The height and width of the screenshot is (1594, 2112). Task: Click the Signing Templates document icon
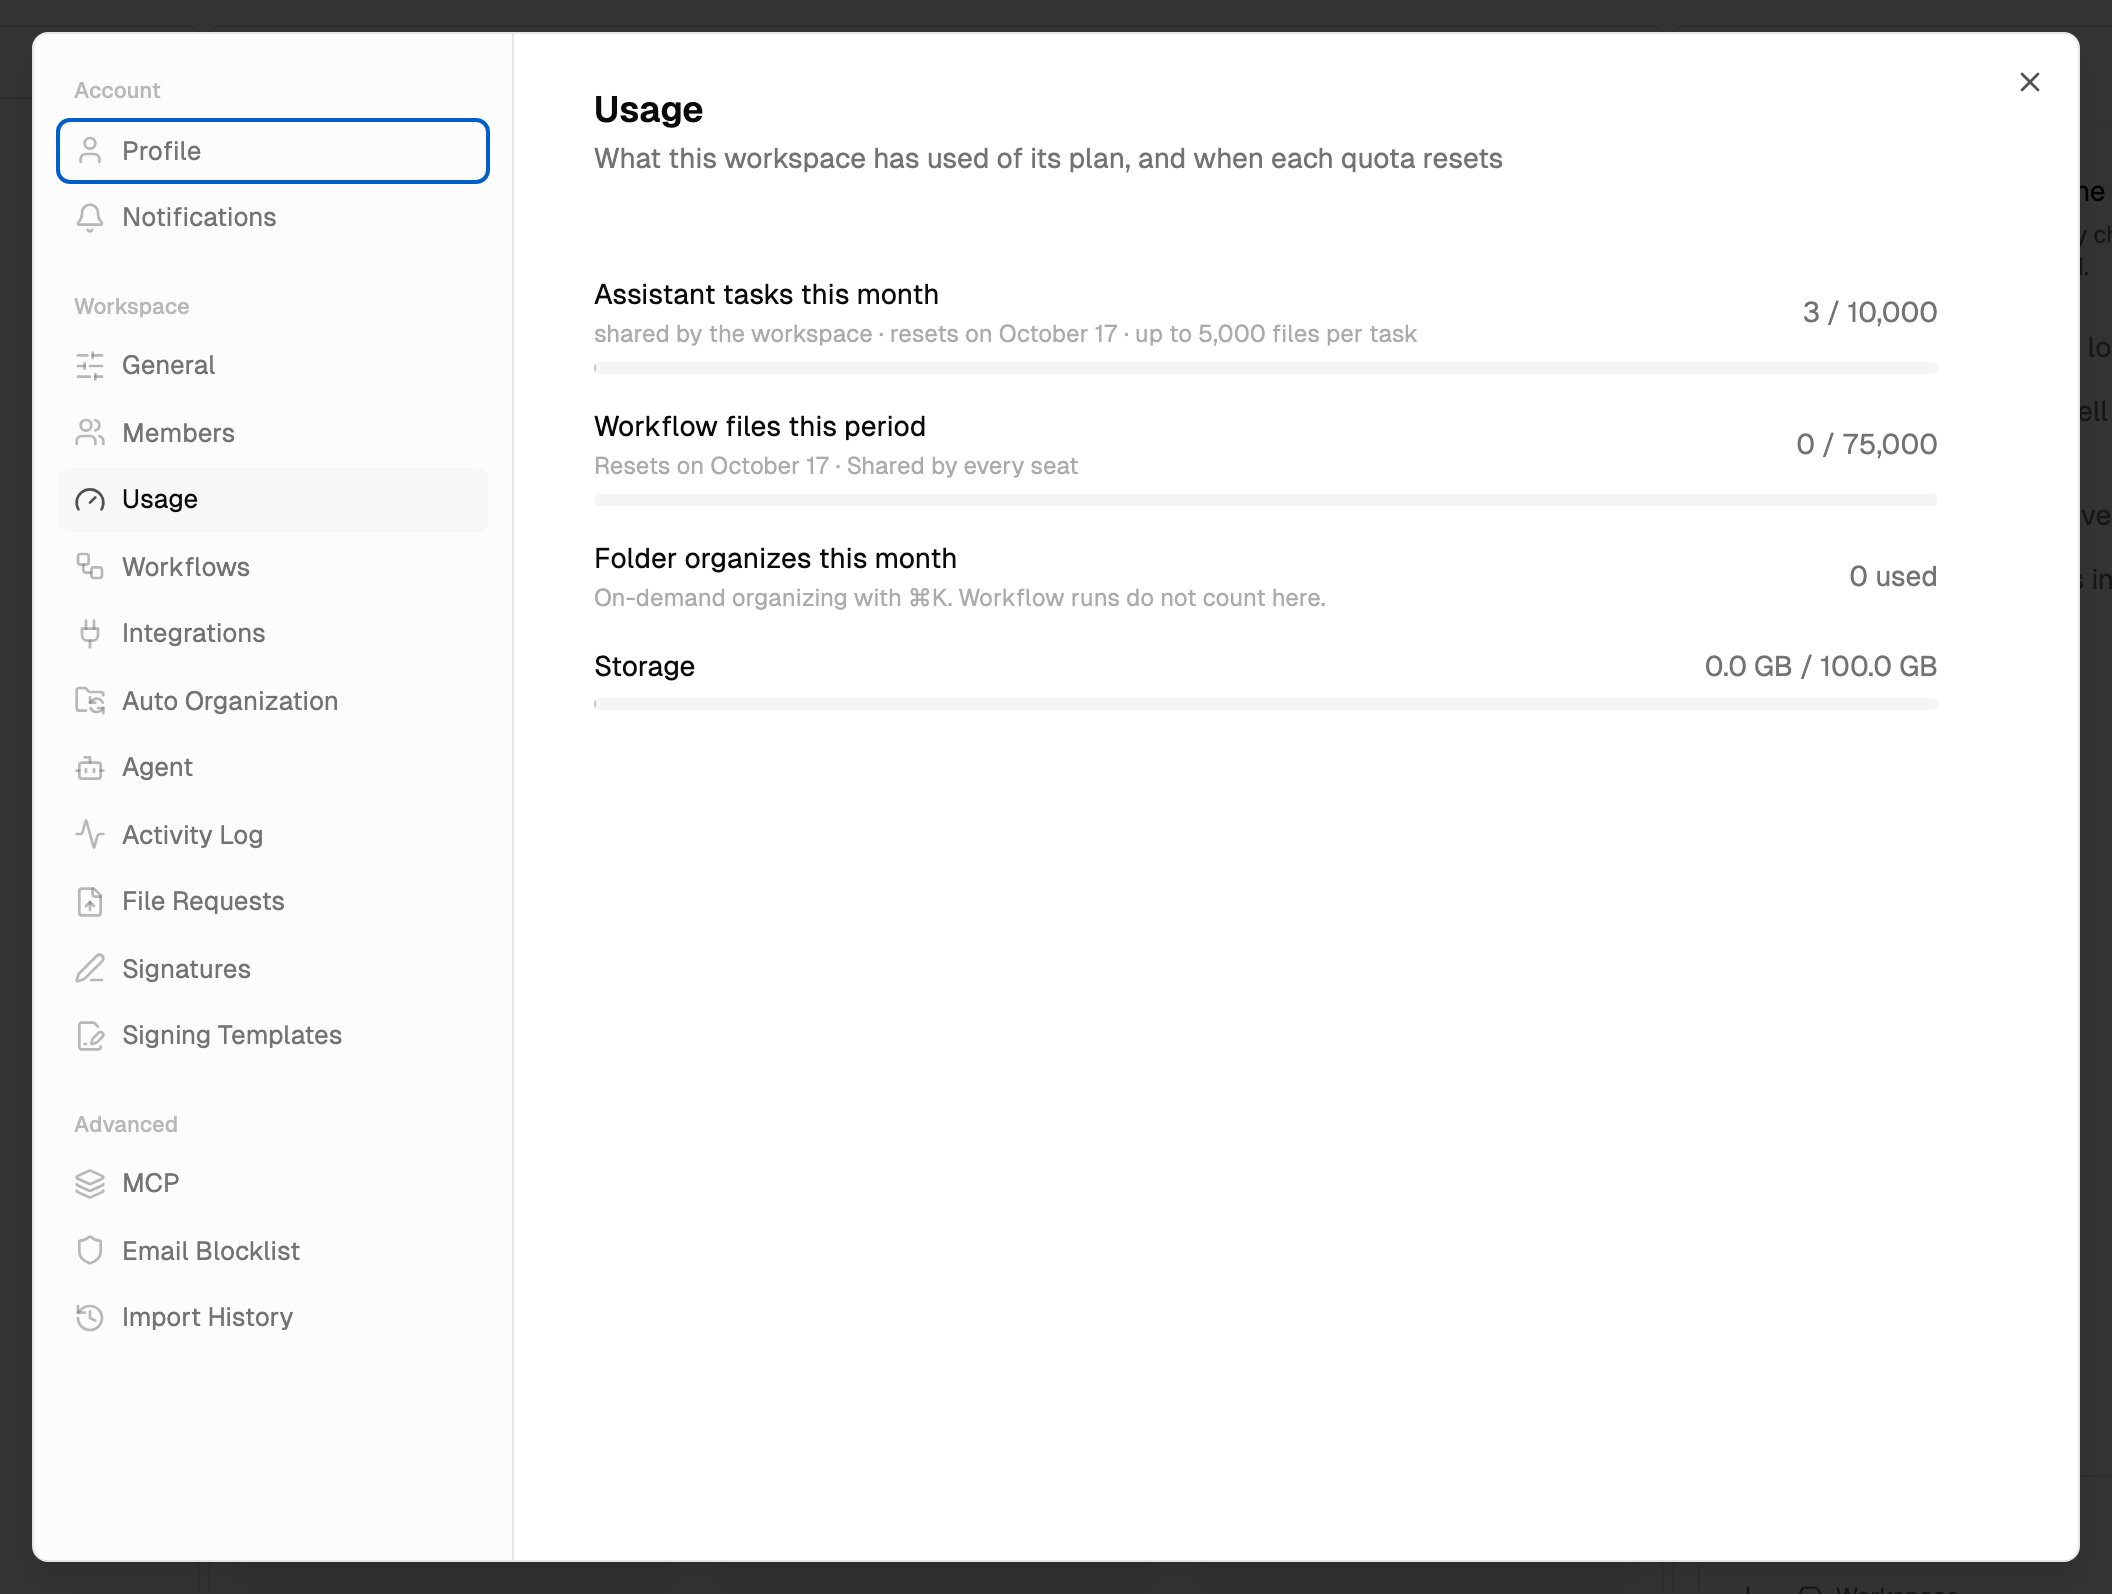pyautogui.click(x=90, y=1035)
